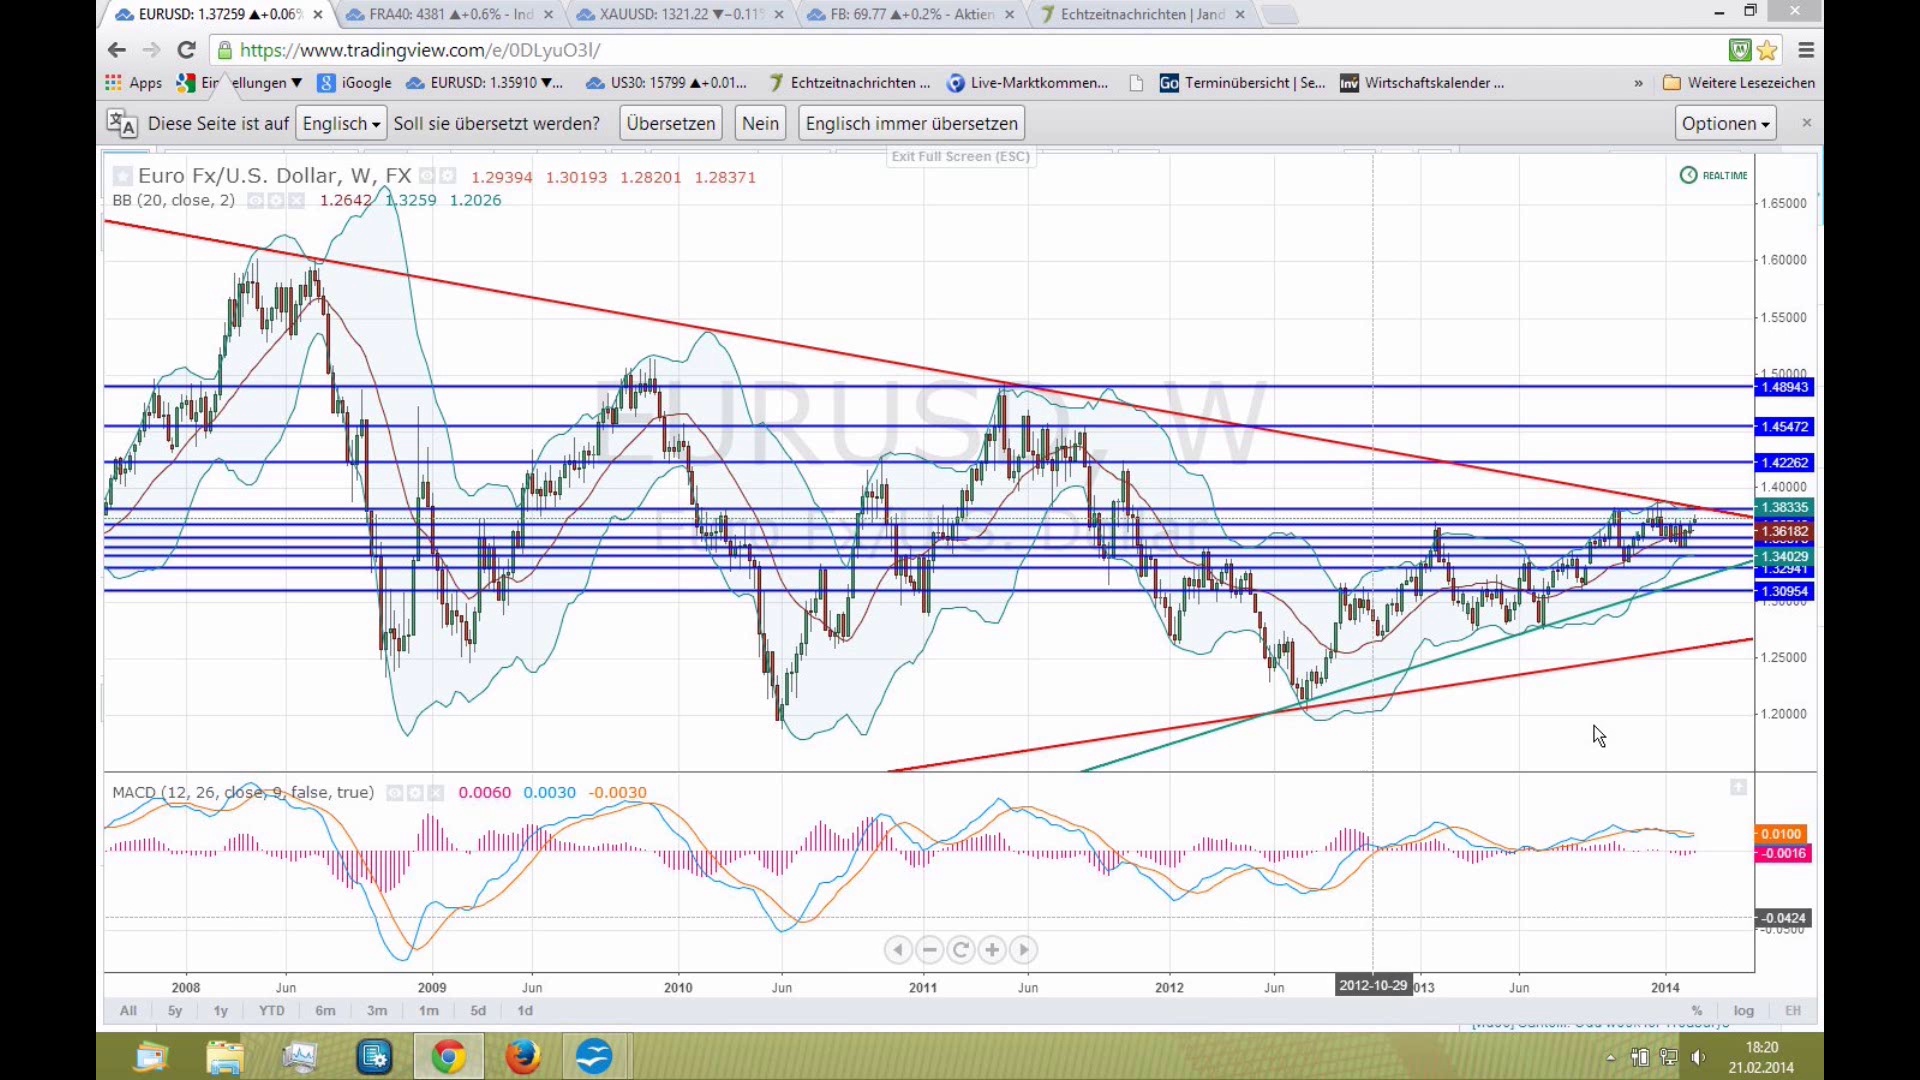
Task: Remove the MACD indicator with X icon
Action: pos(435,793)
